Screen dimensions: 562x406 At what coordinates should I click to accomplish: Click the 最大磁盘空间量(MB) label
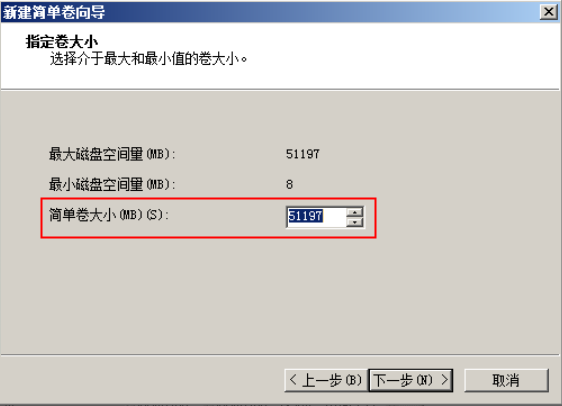click(x=112, y=154)
